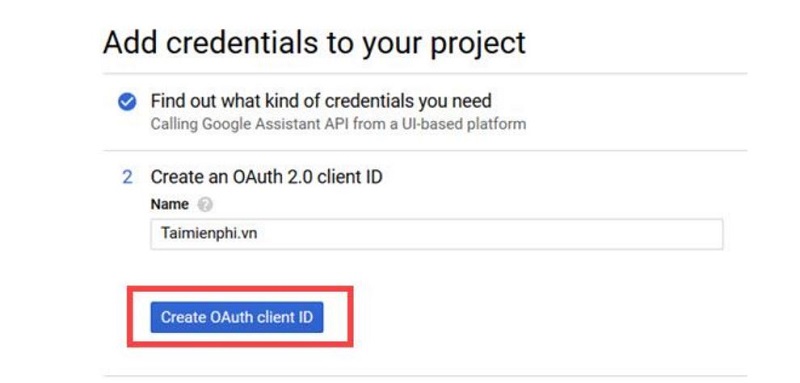Place cursor after 'Taimienphi.vn' text in field
800x383 pixels.
pyautogui.click(x=259, y=234)
